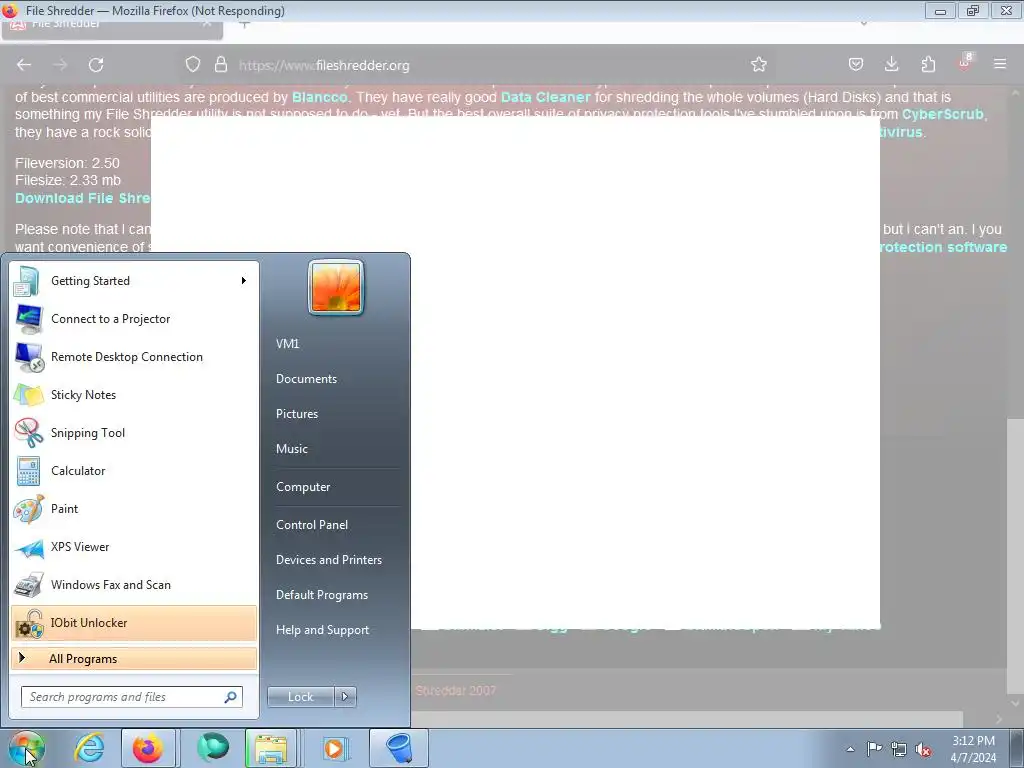
Task: Open the Snipping Tool
Action: pos(134,432)
